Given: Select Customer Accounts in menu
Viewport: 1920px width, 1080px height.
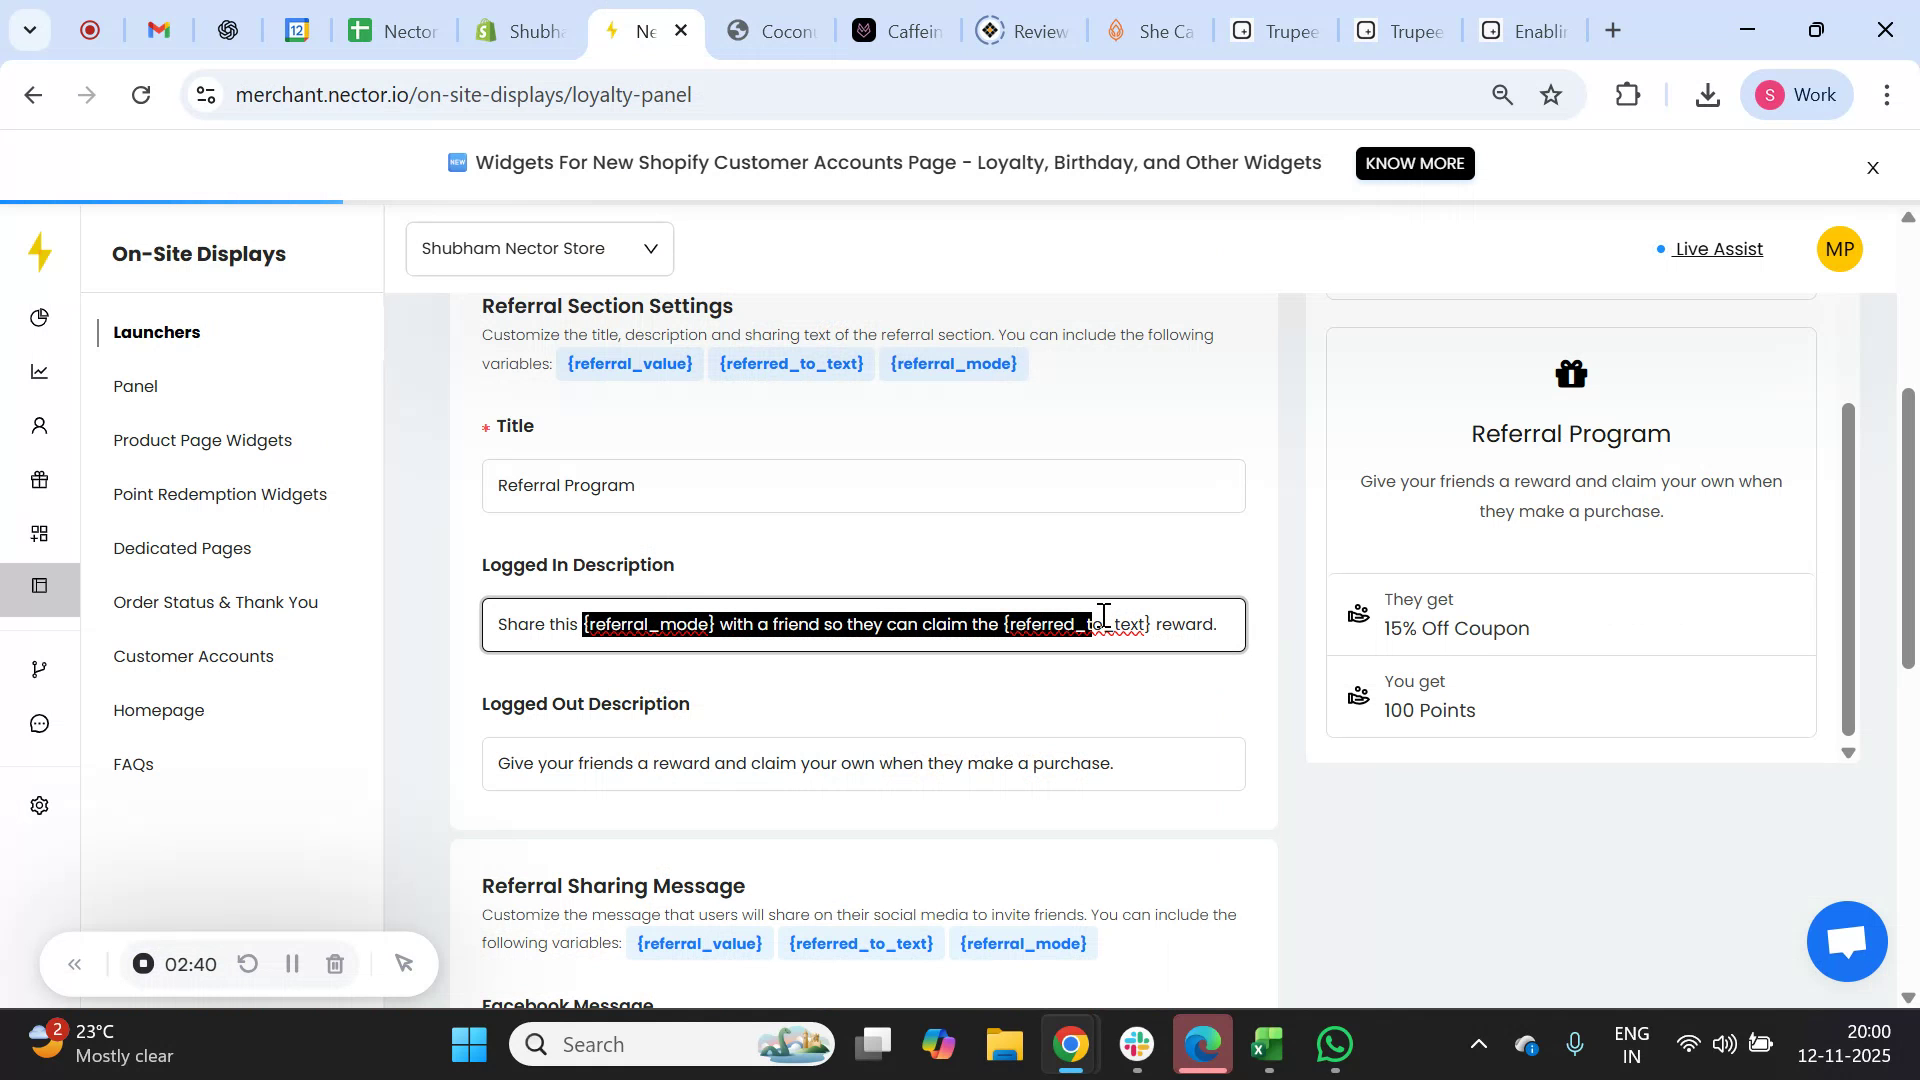Looking at the screenshot, I should [193, 656].
